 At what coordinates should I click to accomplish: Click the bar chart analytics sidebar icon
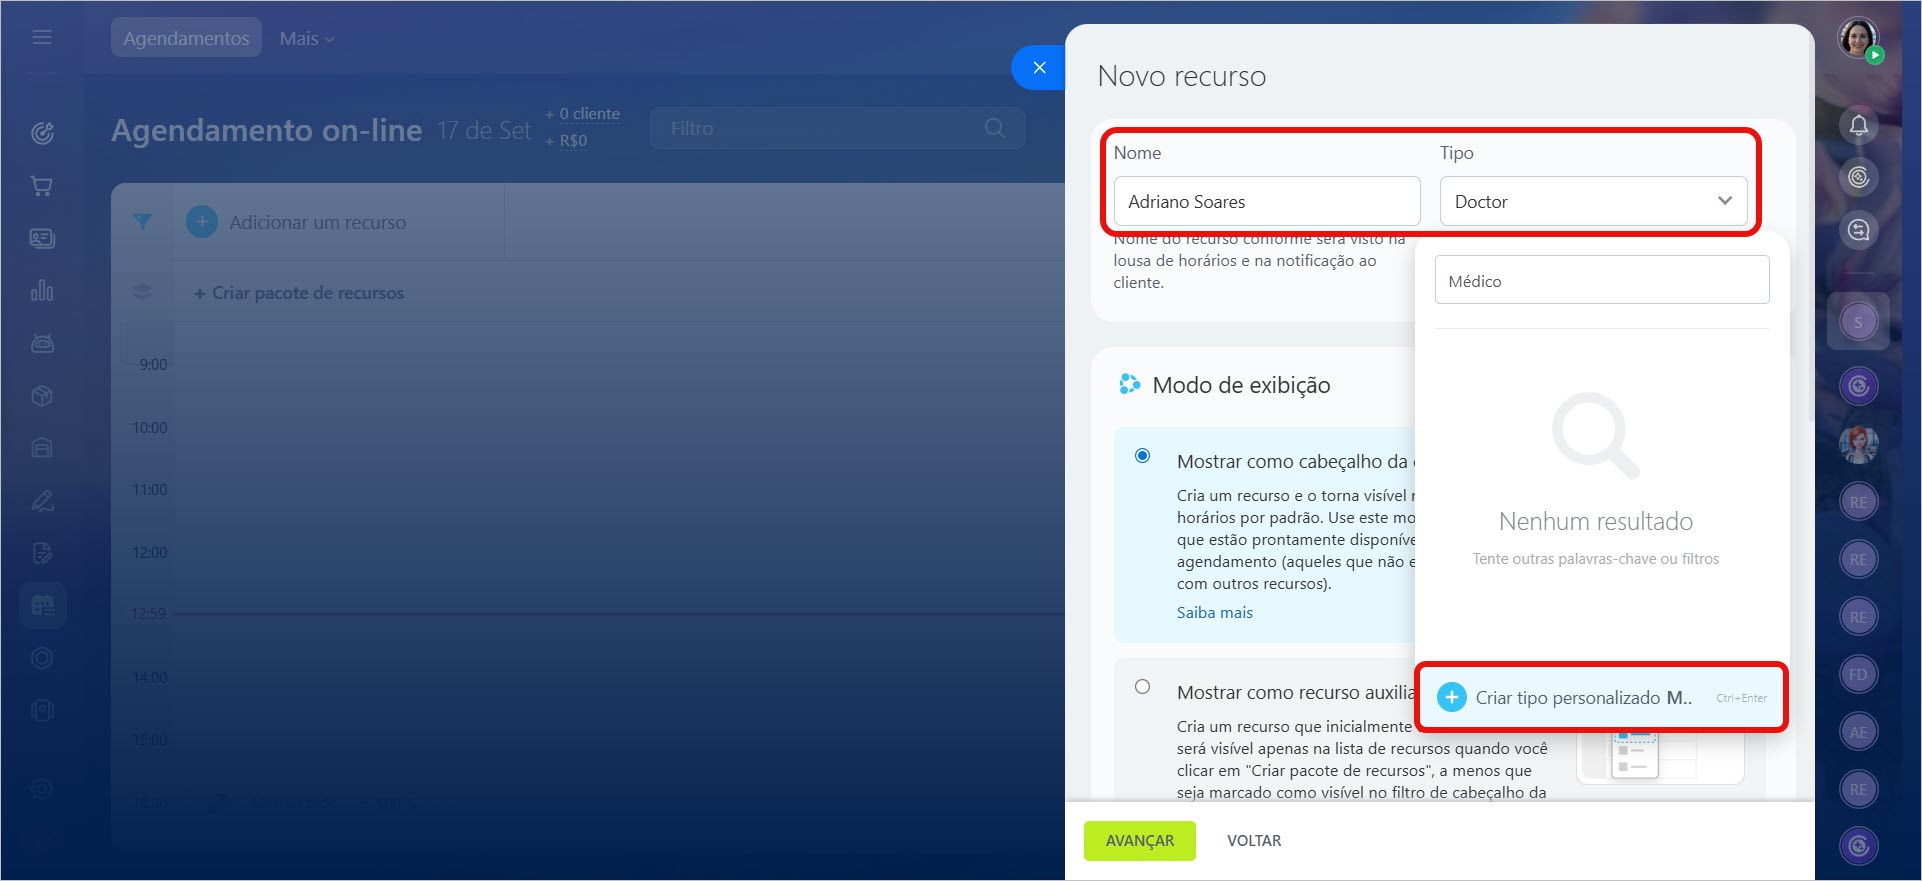42,291
